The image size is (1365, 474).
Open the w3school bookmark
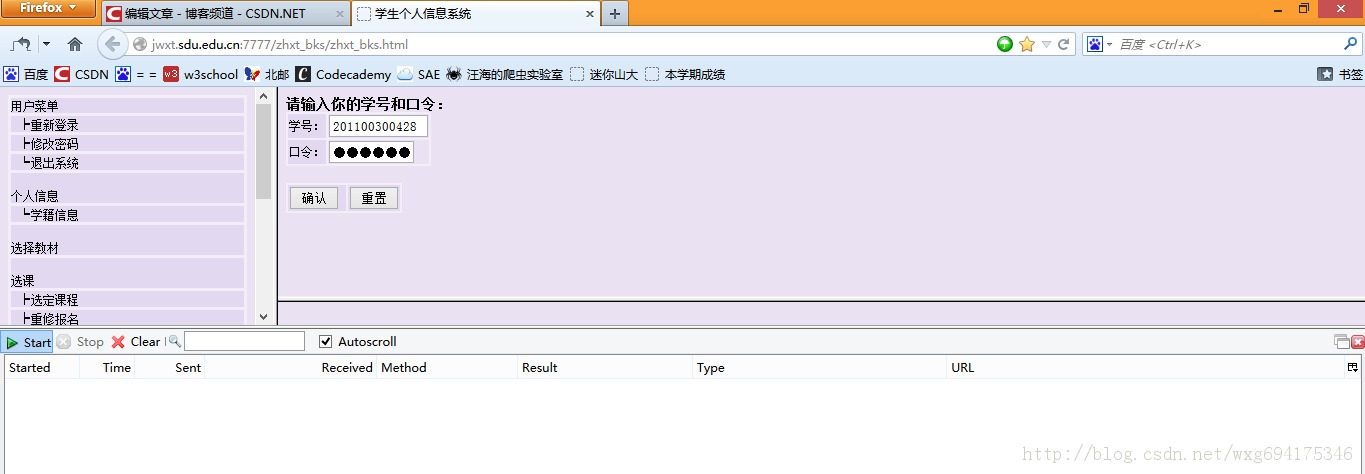coord(200,74)
